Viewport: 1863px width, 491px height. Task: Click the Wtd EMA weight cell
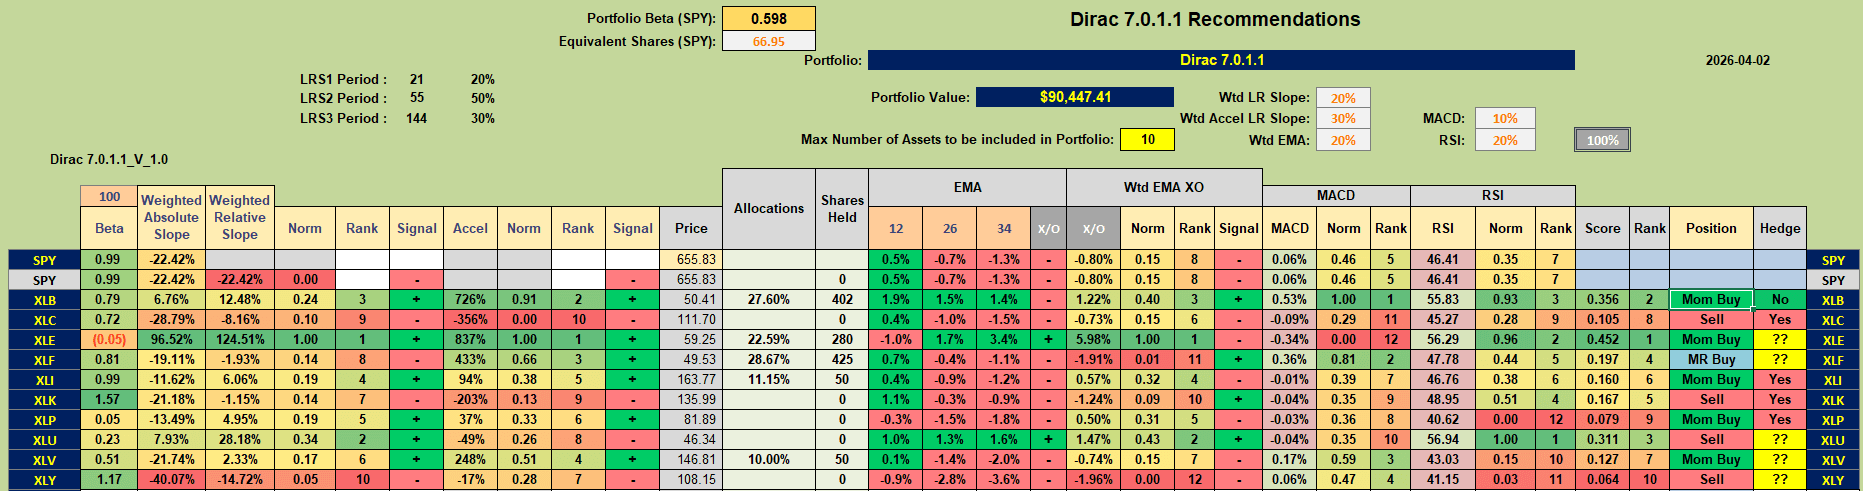[x=1343, y=140]
